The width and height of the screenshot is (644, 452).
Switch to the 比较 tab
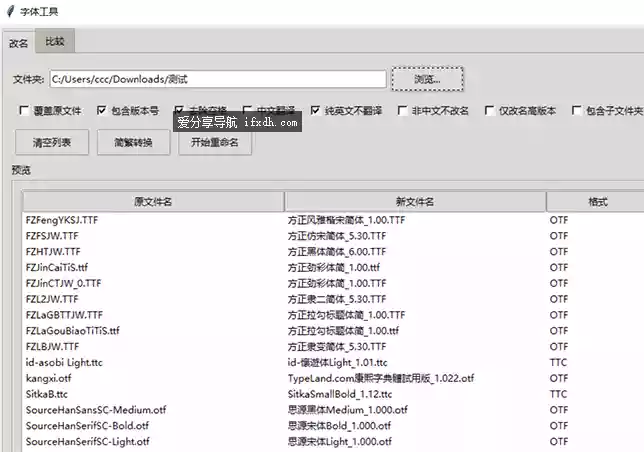(x=55, y=41)
